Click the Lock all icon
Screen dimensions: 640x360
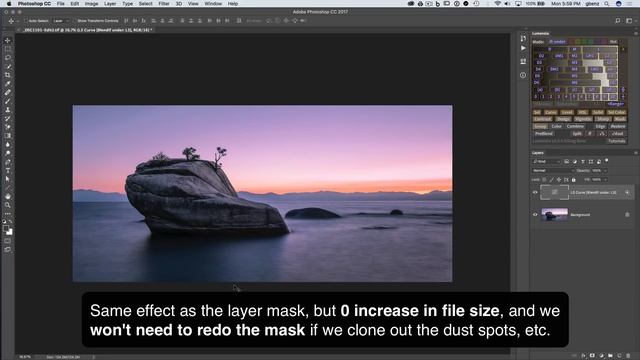573,180
